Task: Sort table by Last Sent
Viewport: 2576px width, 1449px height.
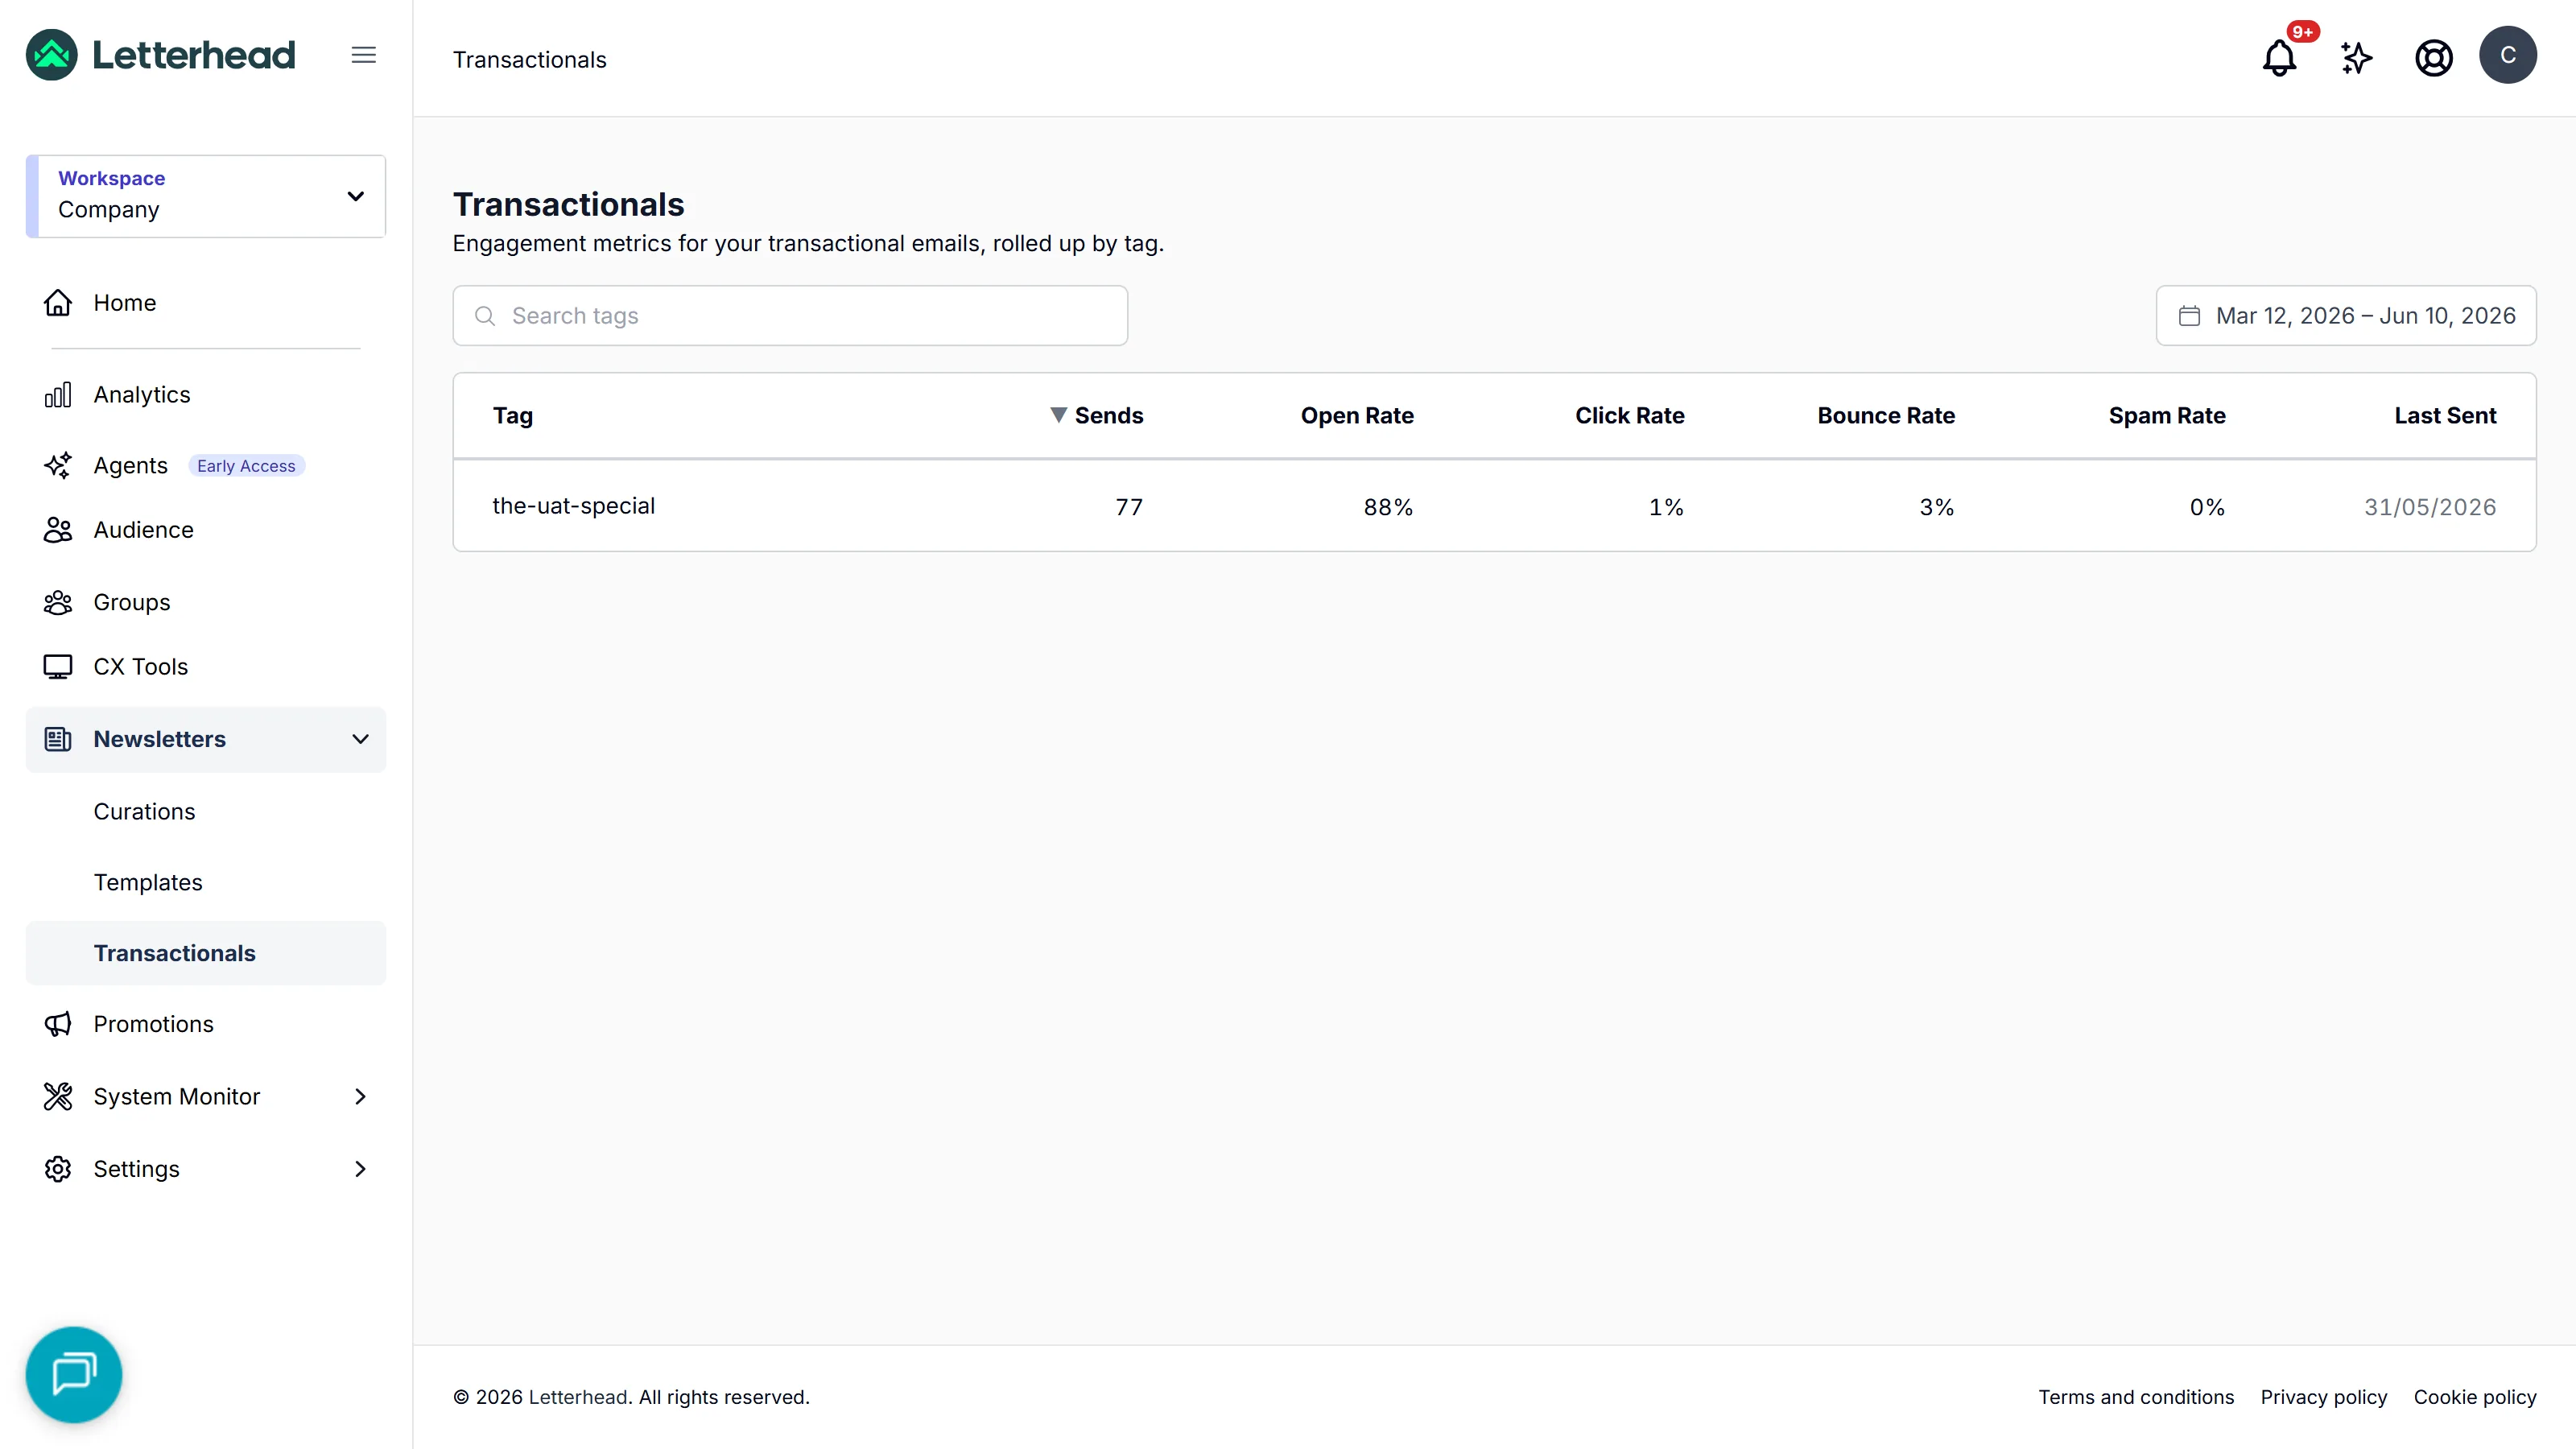Action: coord(2445,416)
